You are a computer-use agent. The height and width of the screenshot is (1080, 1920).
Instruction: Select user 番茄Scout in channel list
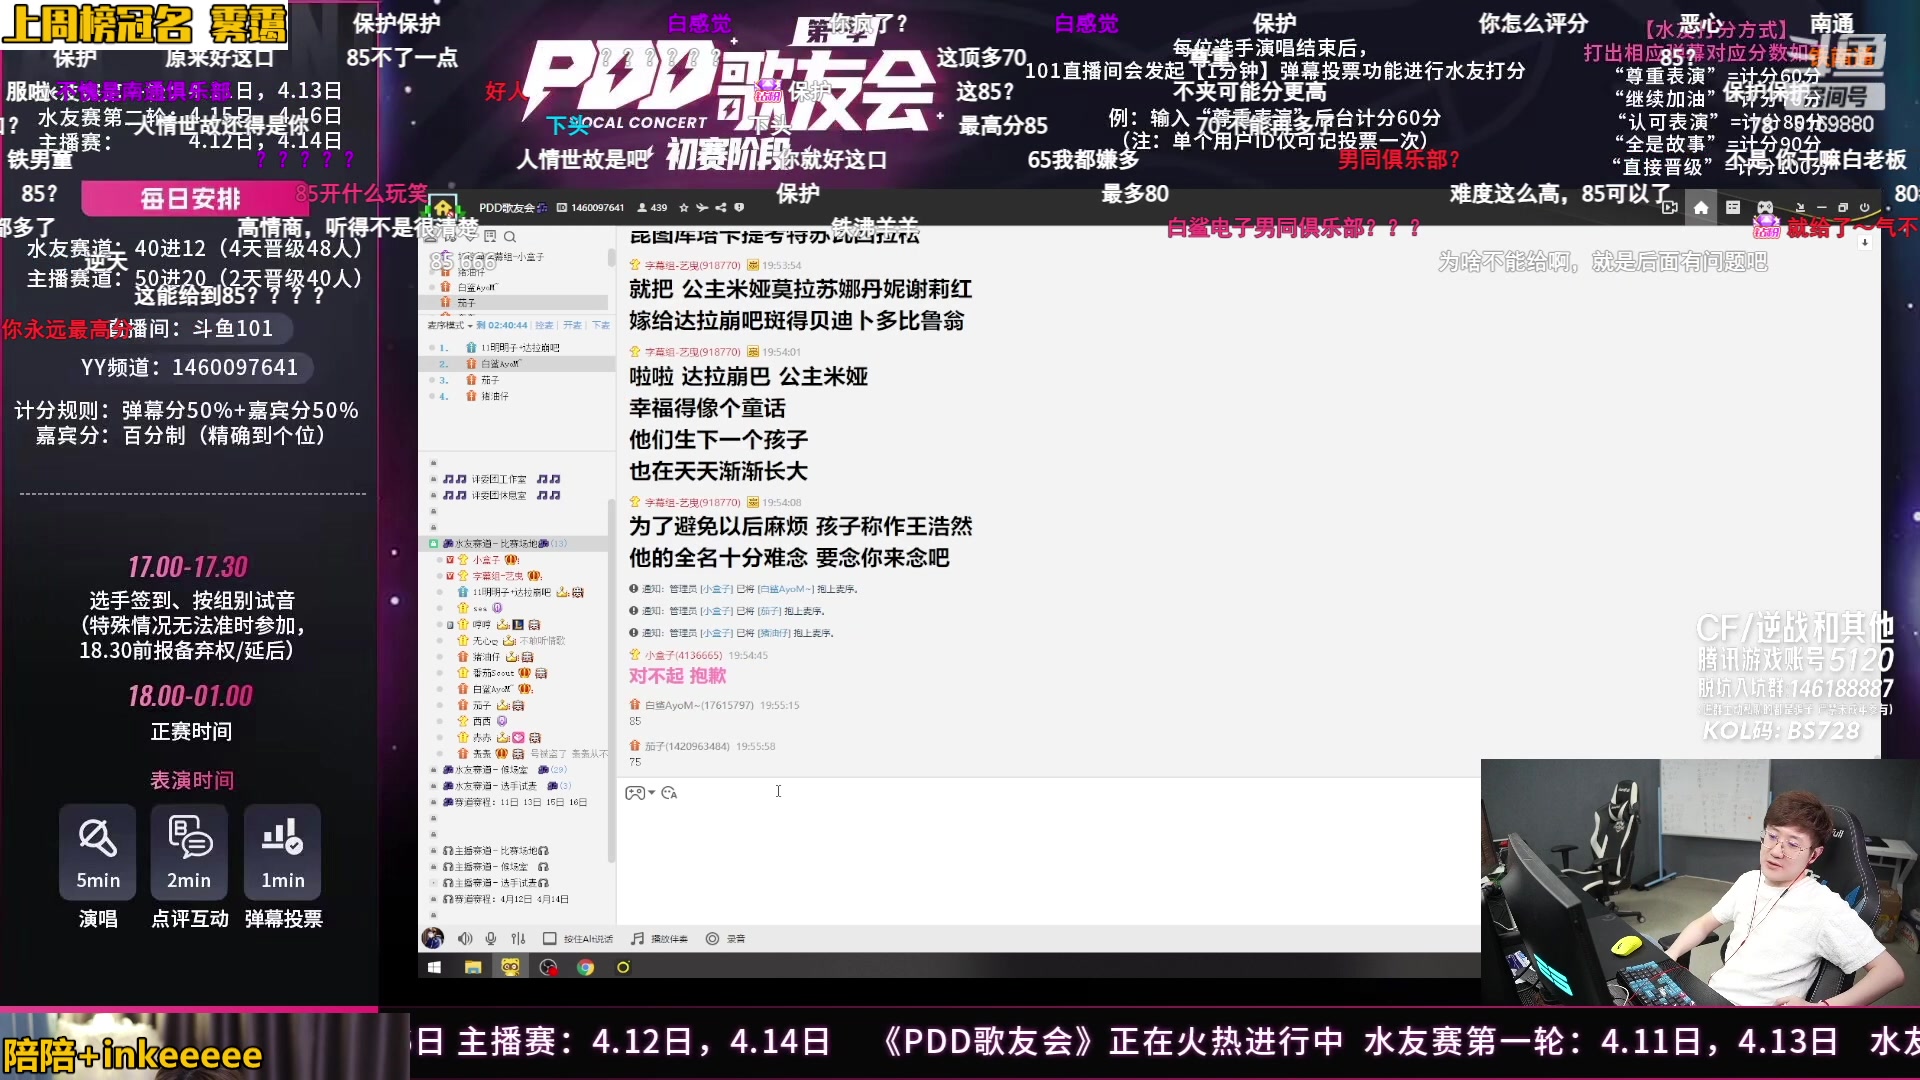(492, 673)
